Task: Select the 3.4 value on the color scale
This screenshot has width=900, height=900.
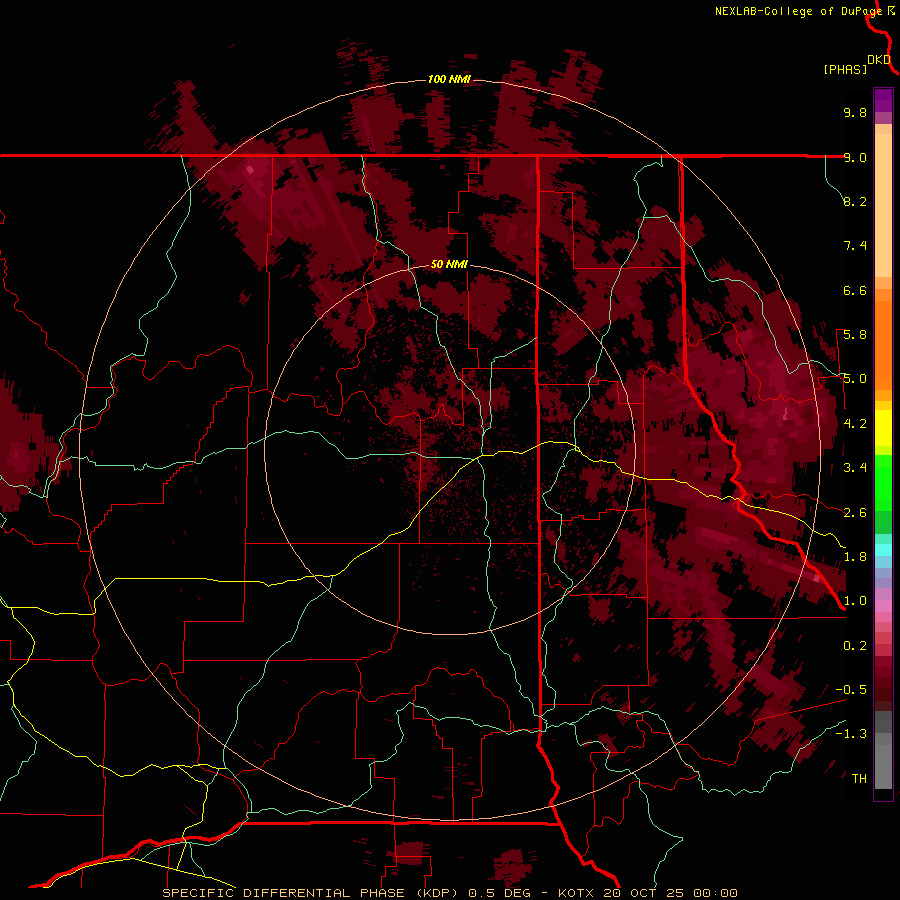Action: click(x=855, y=468)
